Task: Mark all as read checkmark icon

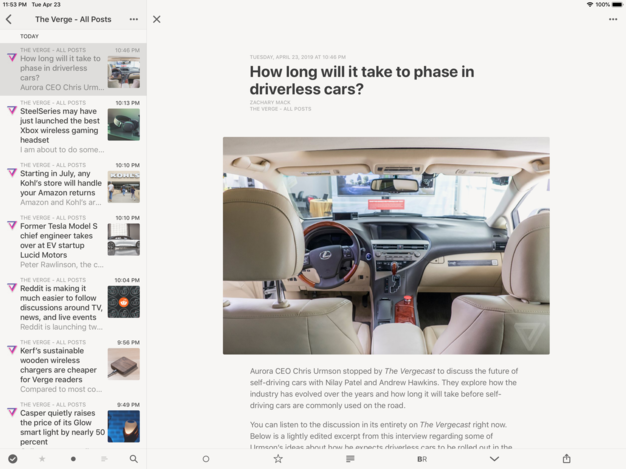Action: 13,459
